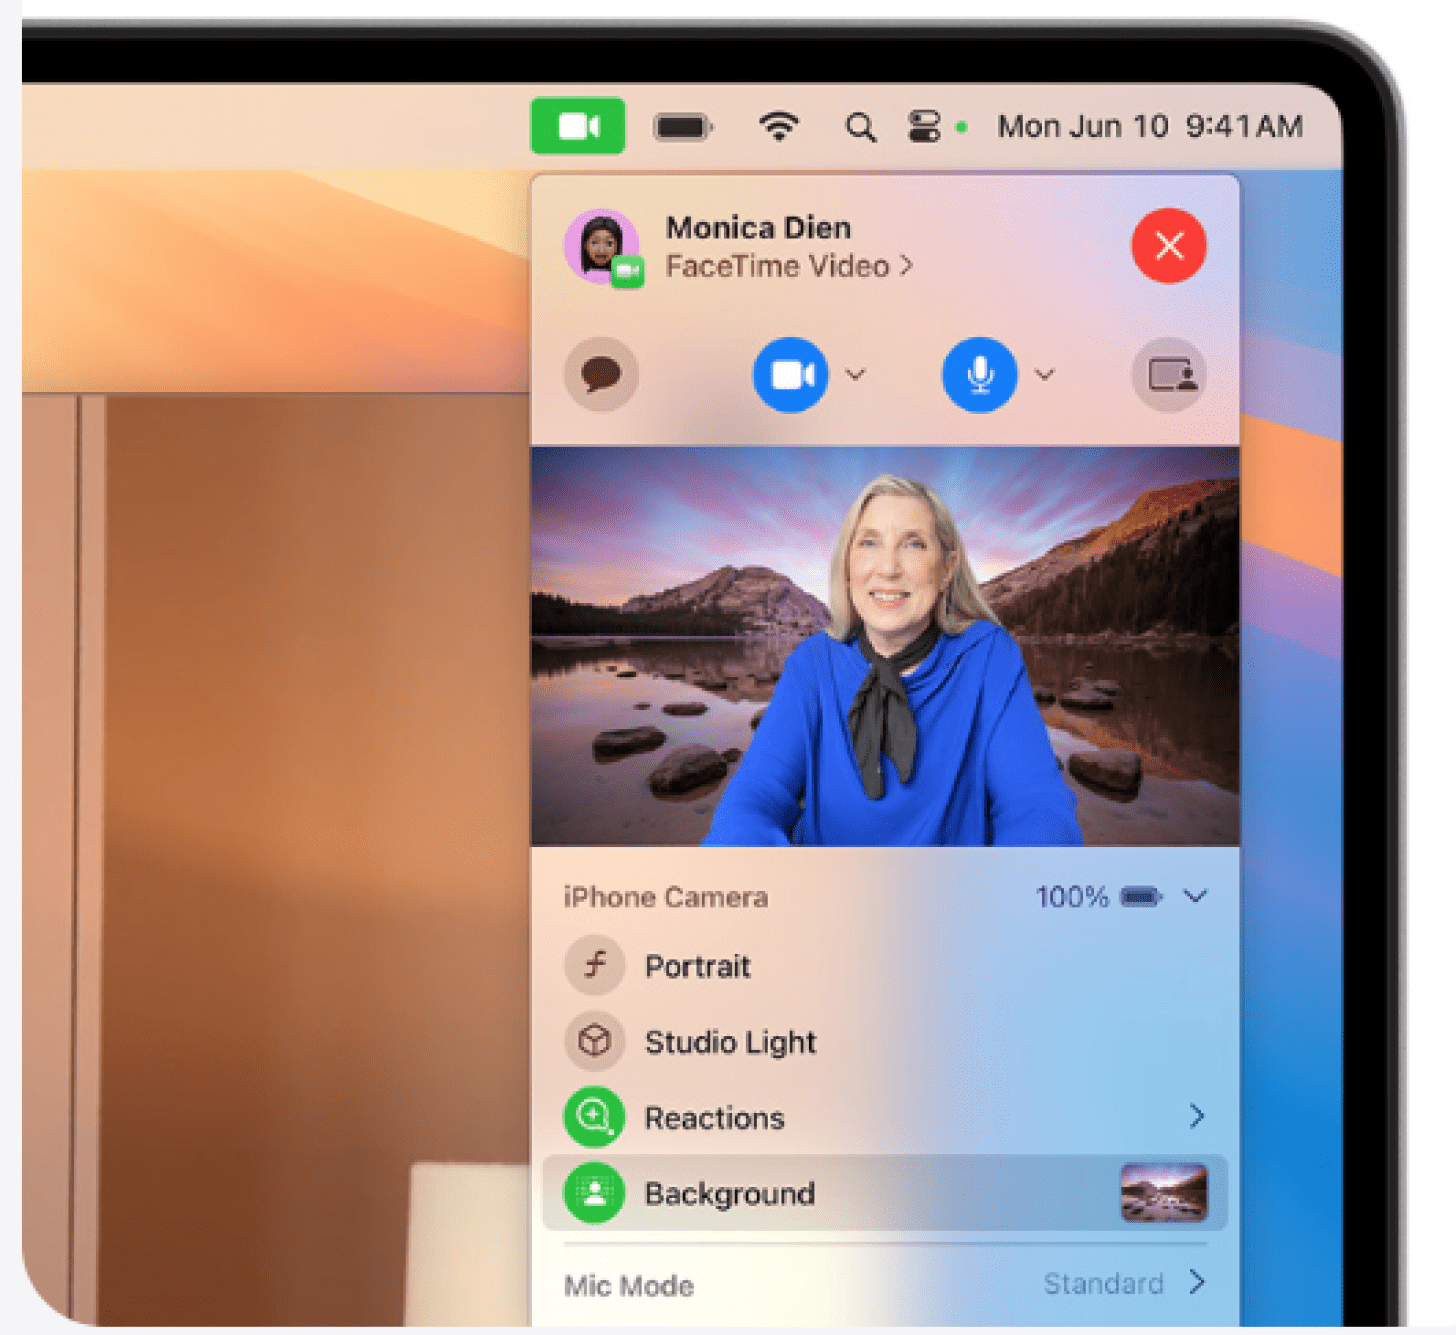Open Control Center from the menu bar

click(924, 127)
